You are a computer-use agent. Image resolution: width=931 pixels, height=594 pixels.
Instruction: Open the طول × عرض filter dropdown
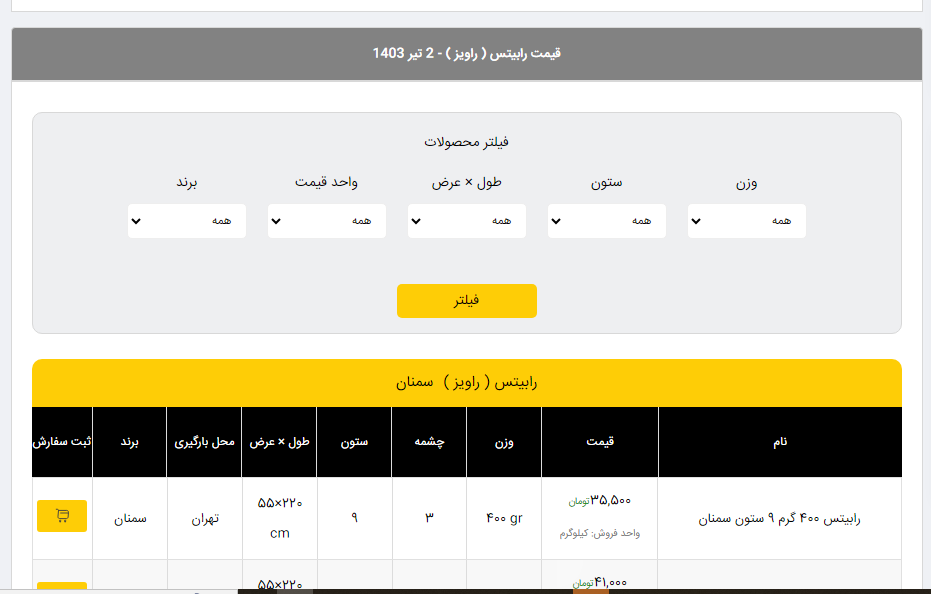[466, 221]
